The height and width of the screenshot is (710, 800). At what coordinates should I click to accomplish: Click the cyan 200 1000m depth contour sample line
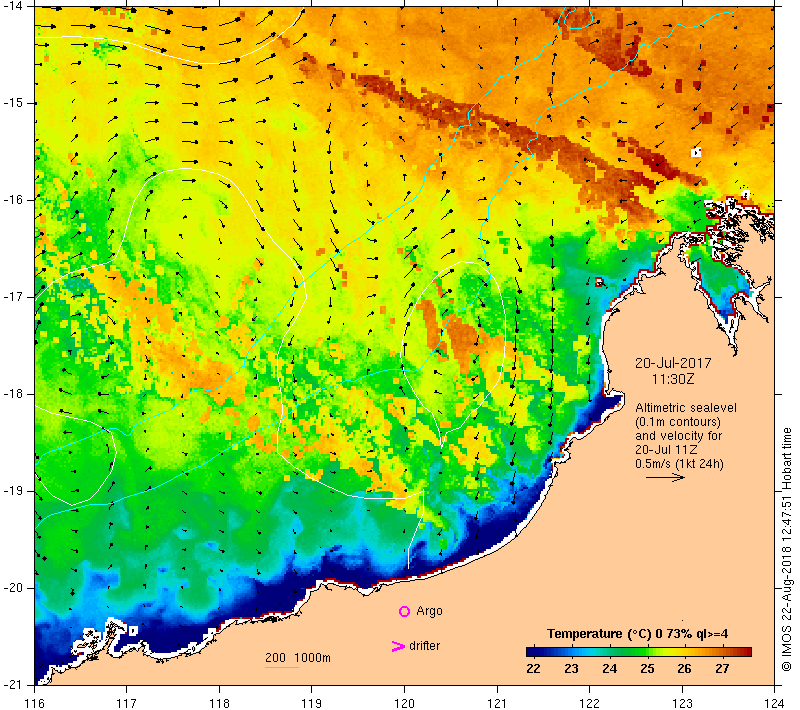pos(282,667)
